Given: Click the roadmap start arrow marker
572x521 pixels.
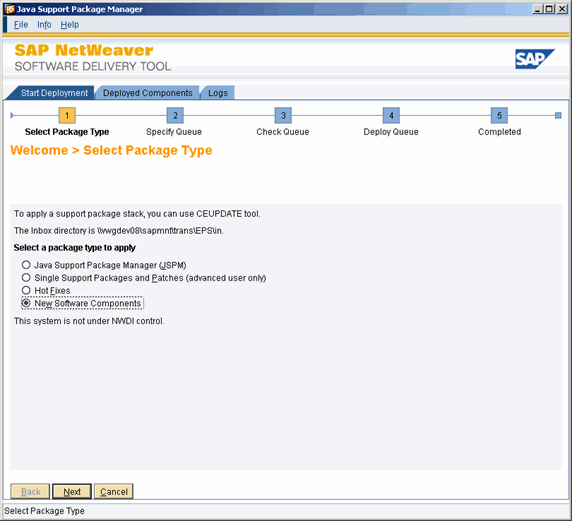Looking at the screenshot, I should click(x=12, y=116).
